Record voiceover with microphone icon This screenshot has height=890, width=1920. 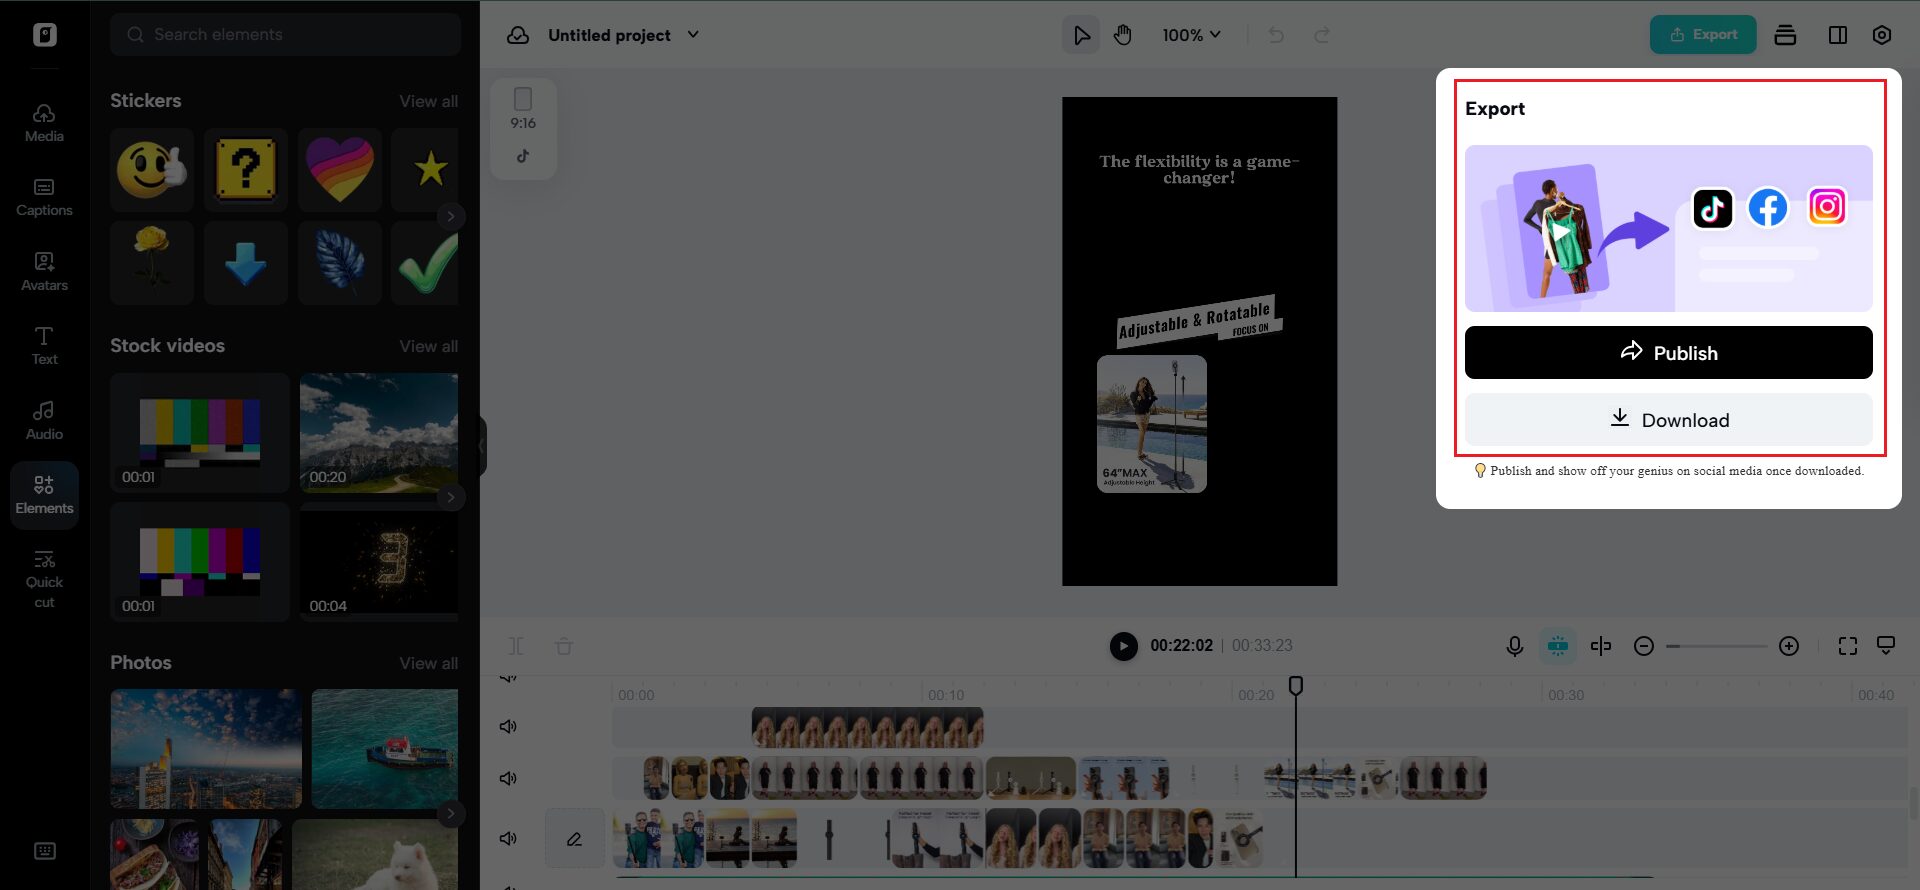[x=1514, y=646]
